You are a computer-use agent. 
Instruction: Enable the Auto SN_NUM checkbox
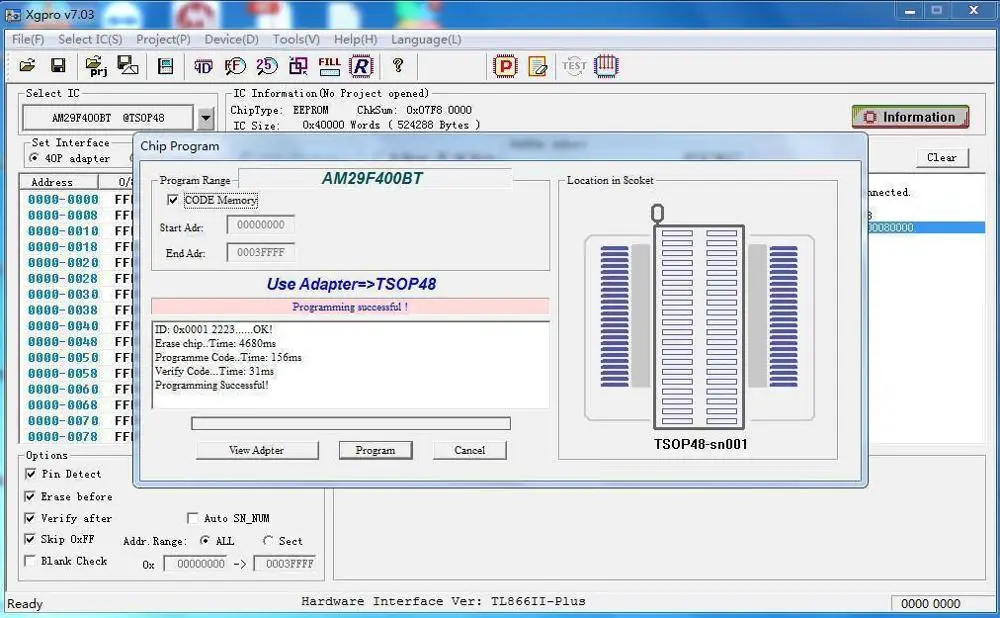point(193,518)
